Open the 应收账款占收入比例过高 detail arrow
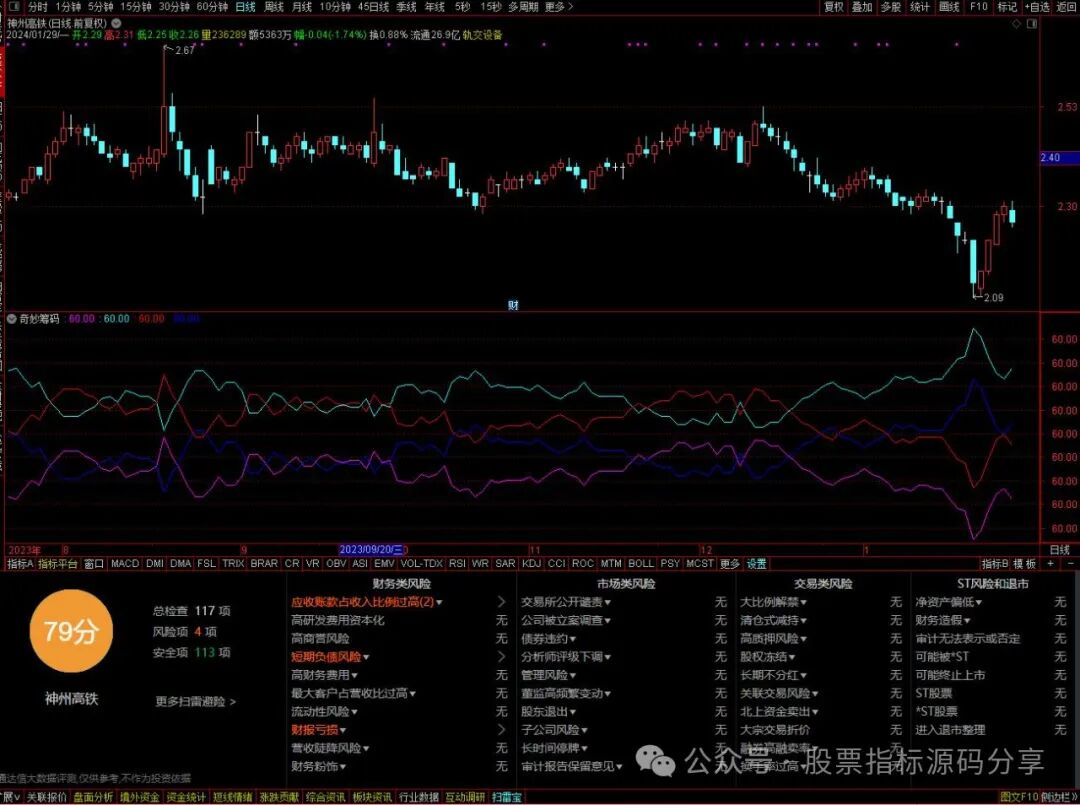Image resolution: width=1080 pixels, height=805 pixels. point(501,602)
